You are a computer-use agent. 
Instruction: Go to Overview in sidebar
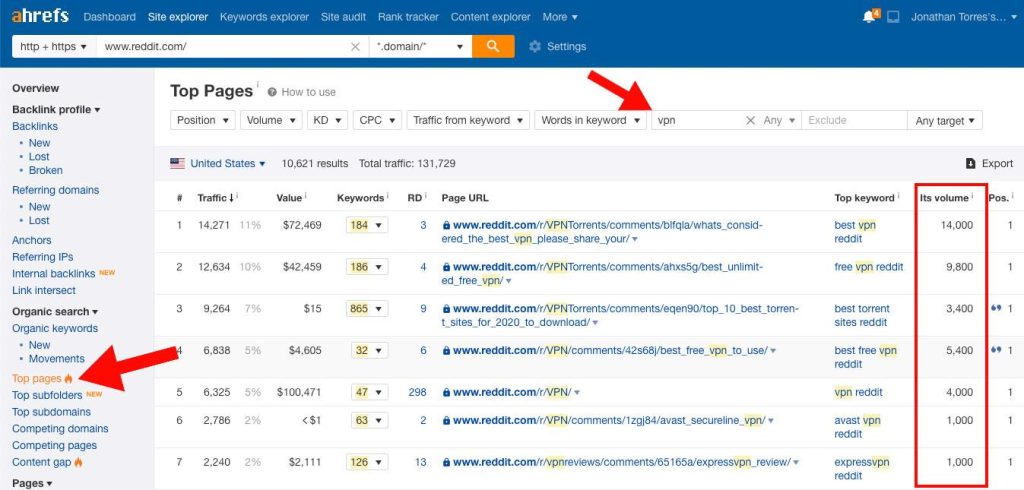35,88
